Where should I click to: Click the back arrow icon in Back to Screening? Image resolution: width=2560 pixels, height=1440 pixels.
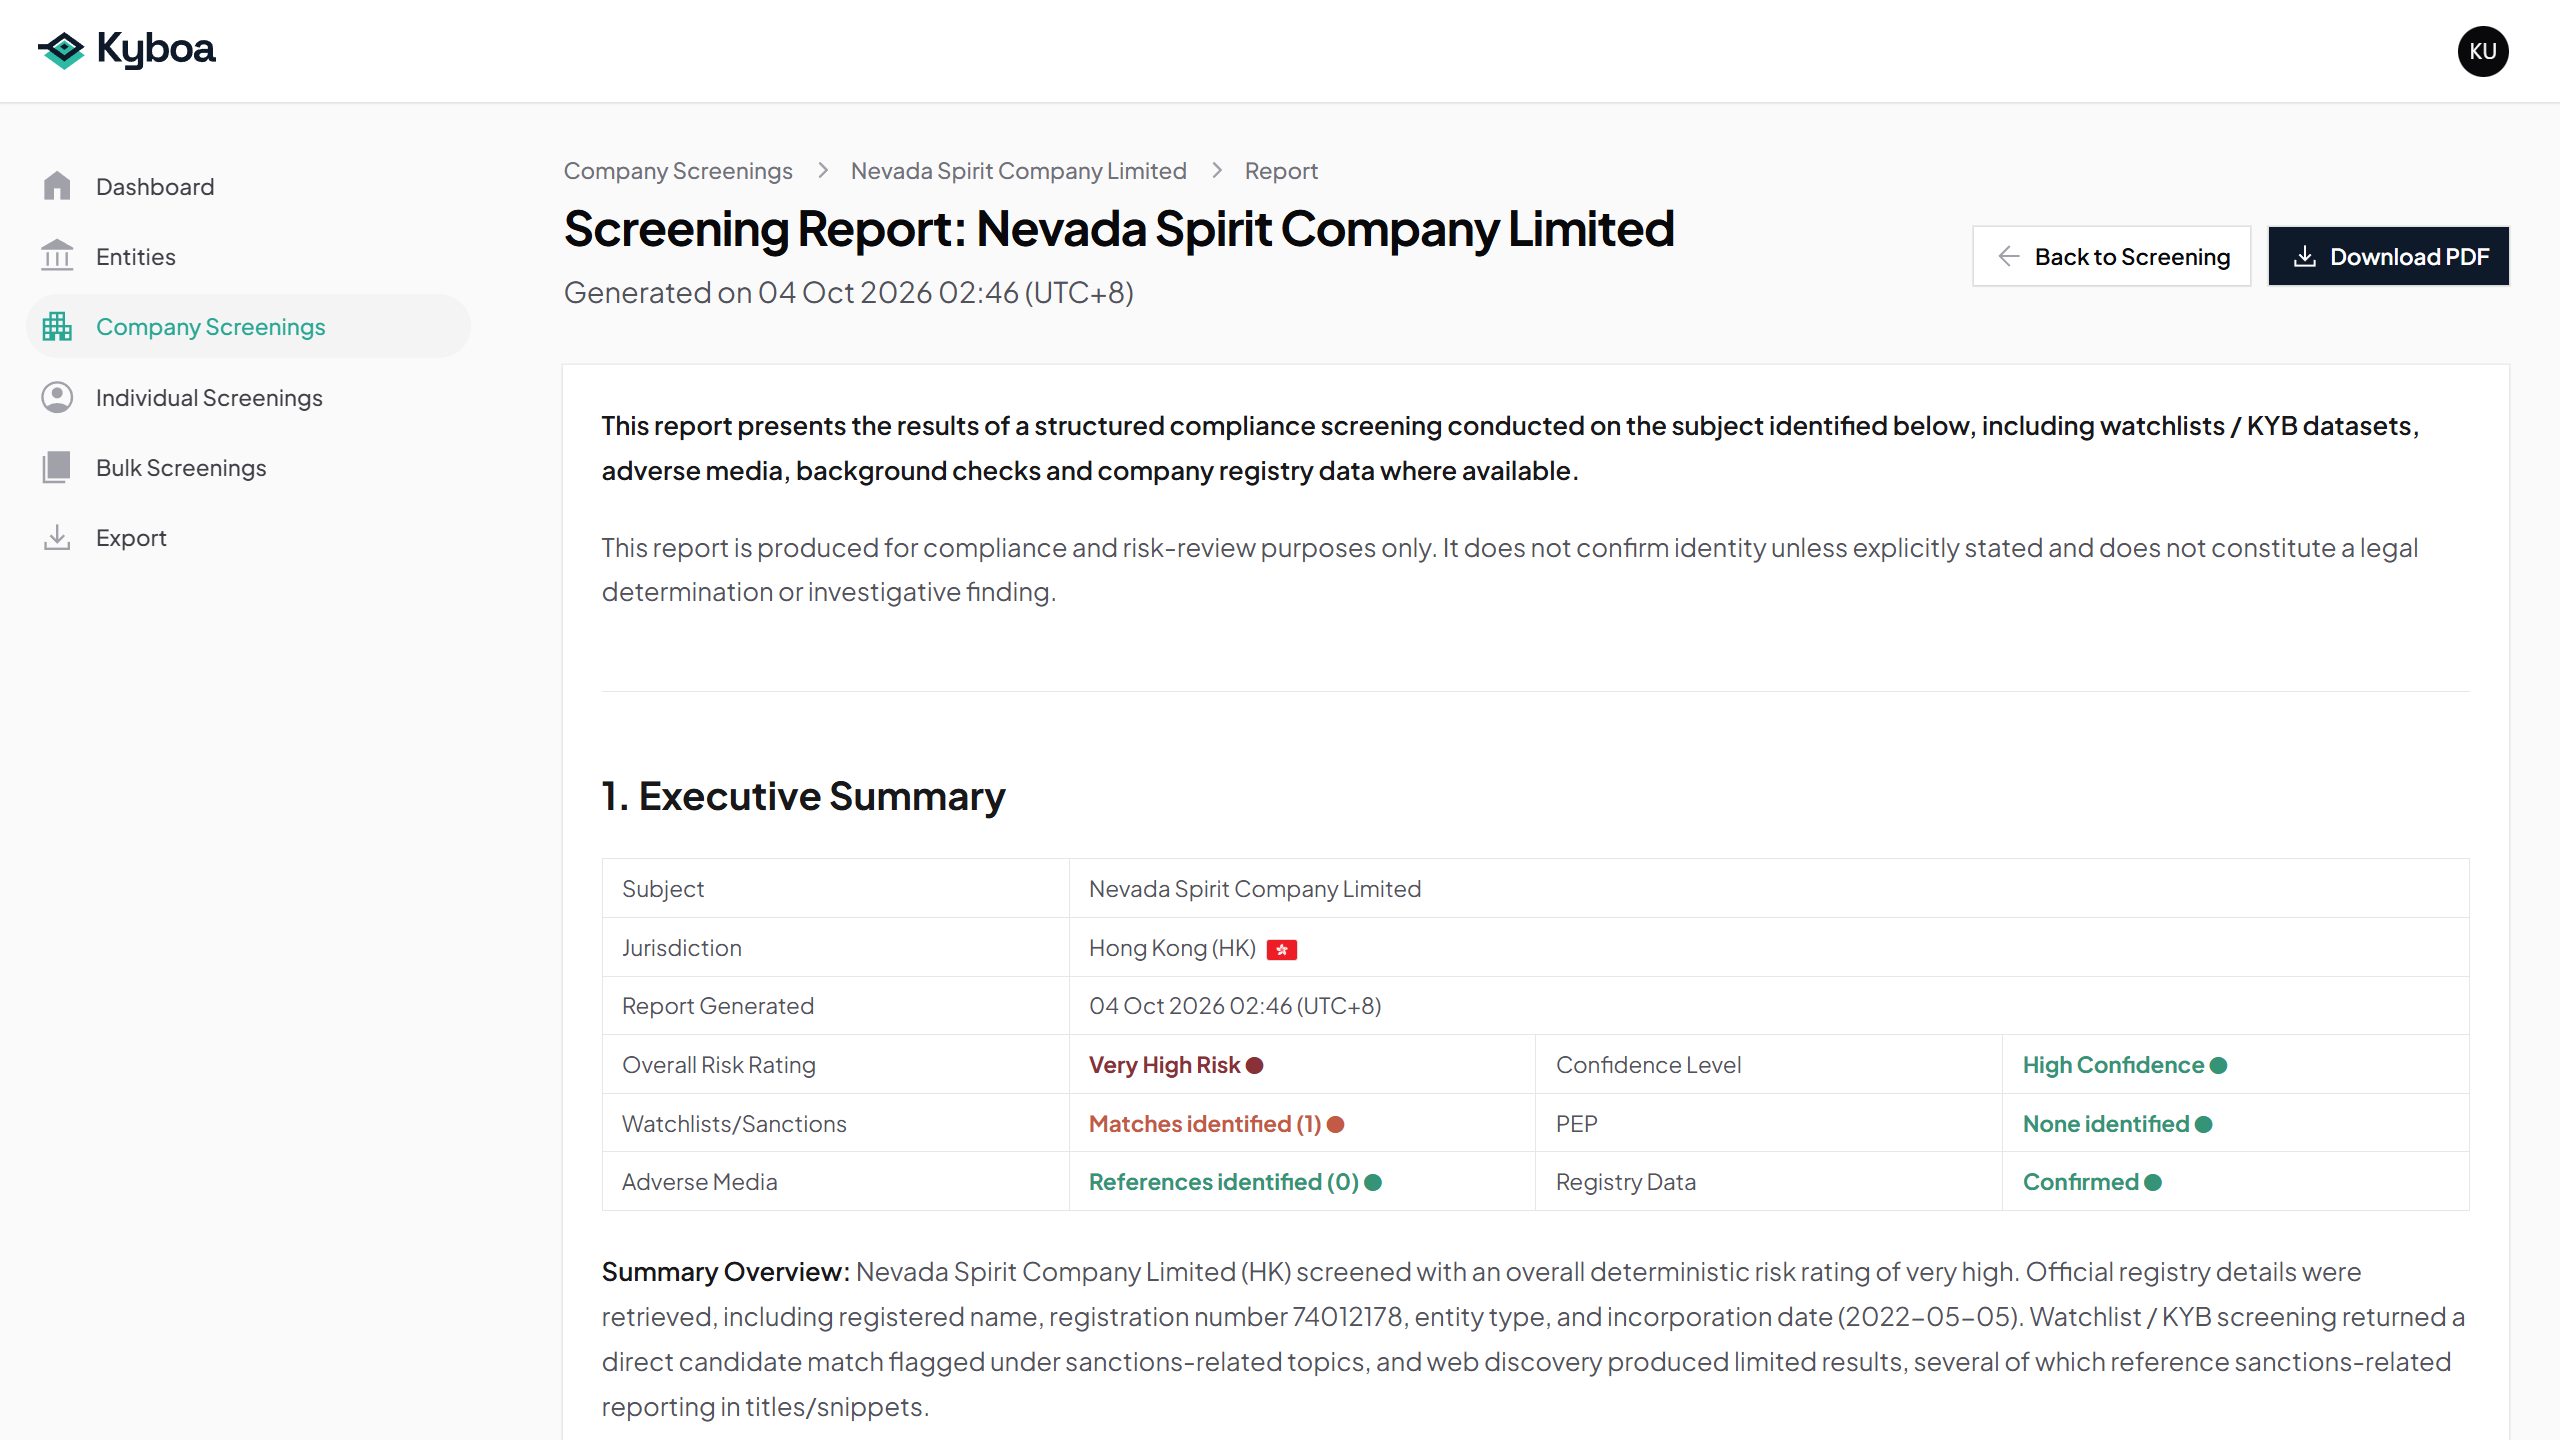tap(2008, 256)
